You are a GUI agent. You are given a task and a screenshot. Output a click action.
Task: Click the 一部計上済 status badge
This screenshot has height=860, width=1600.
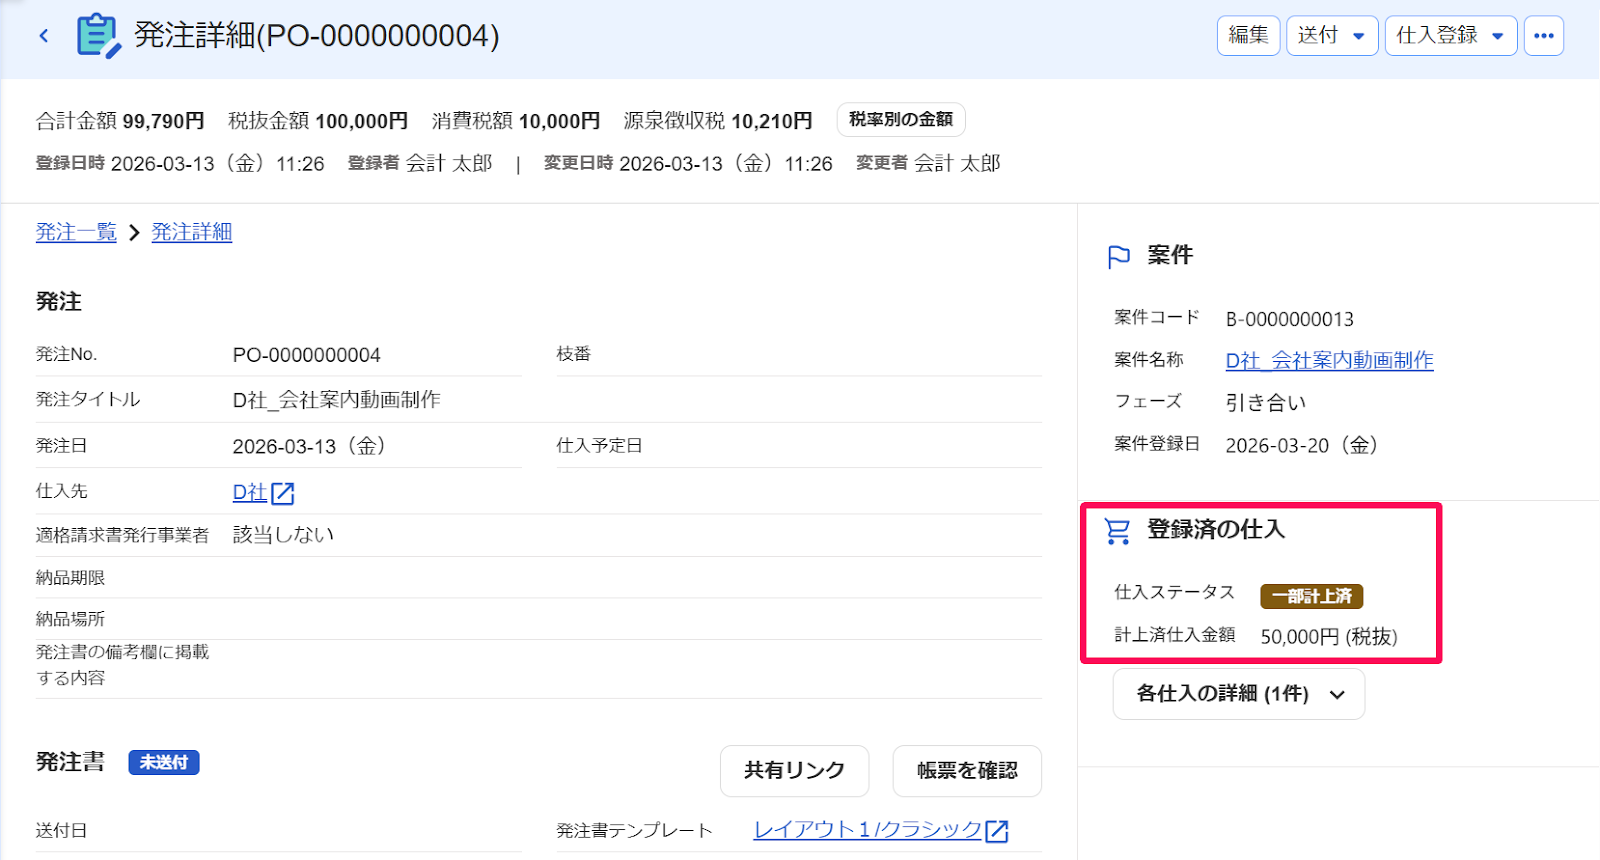pyautogui.click(x=1312, y=596)
